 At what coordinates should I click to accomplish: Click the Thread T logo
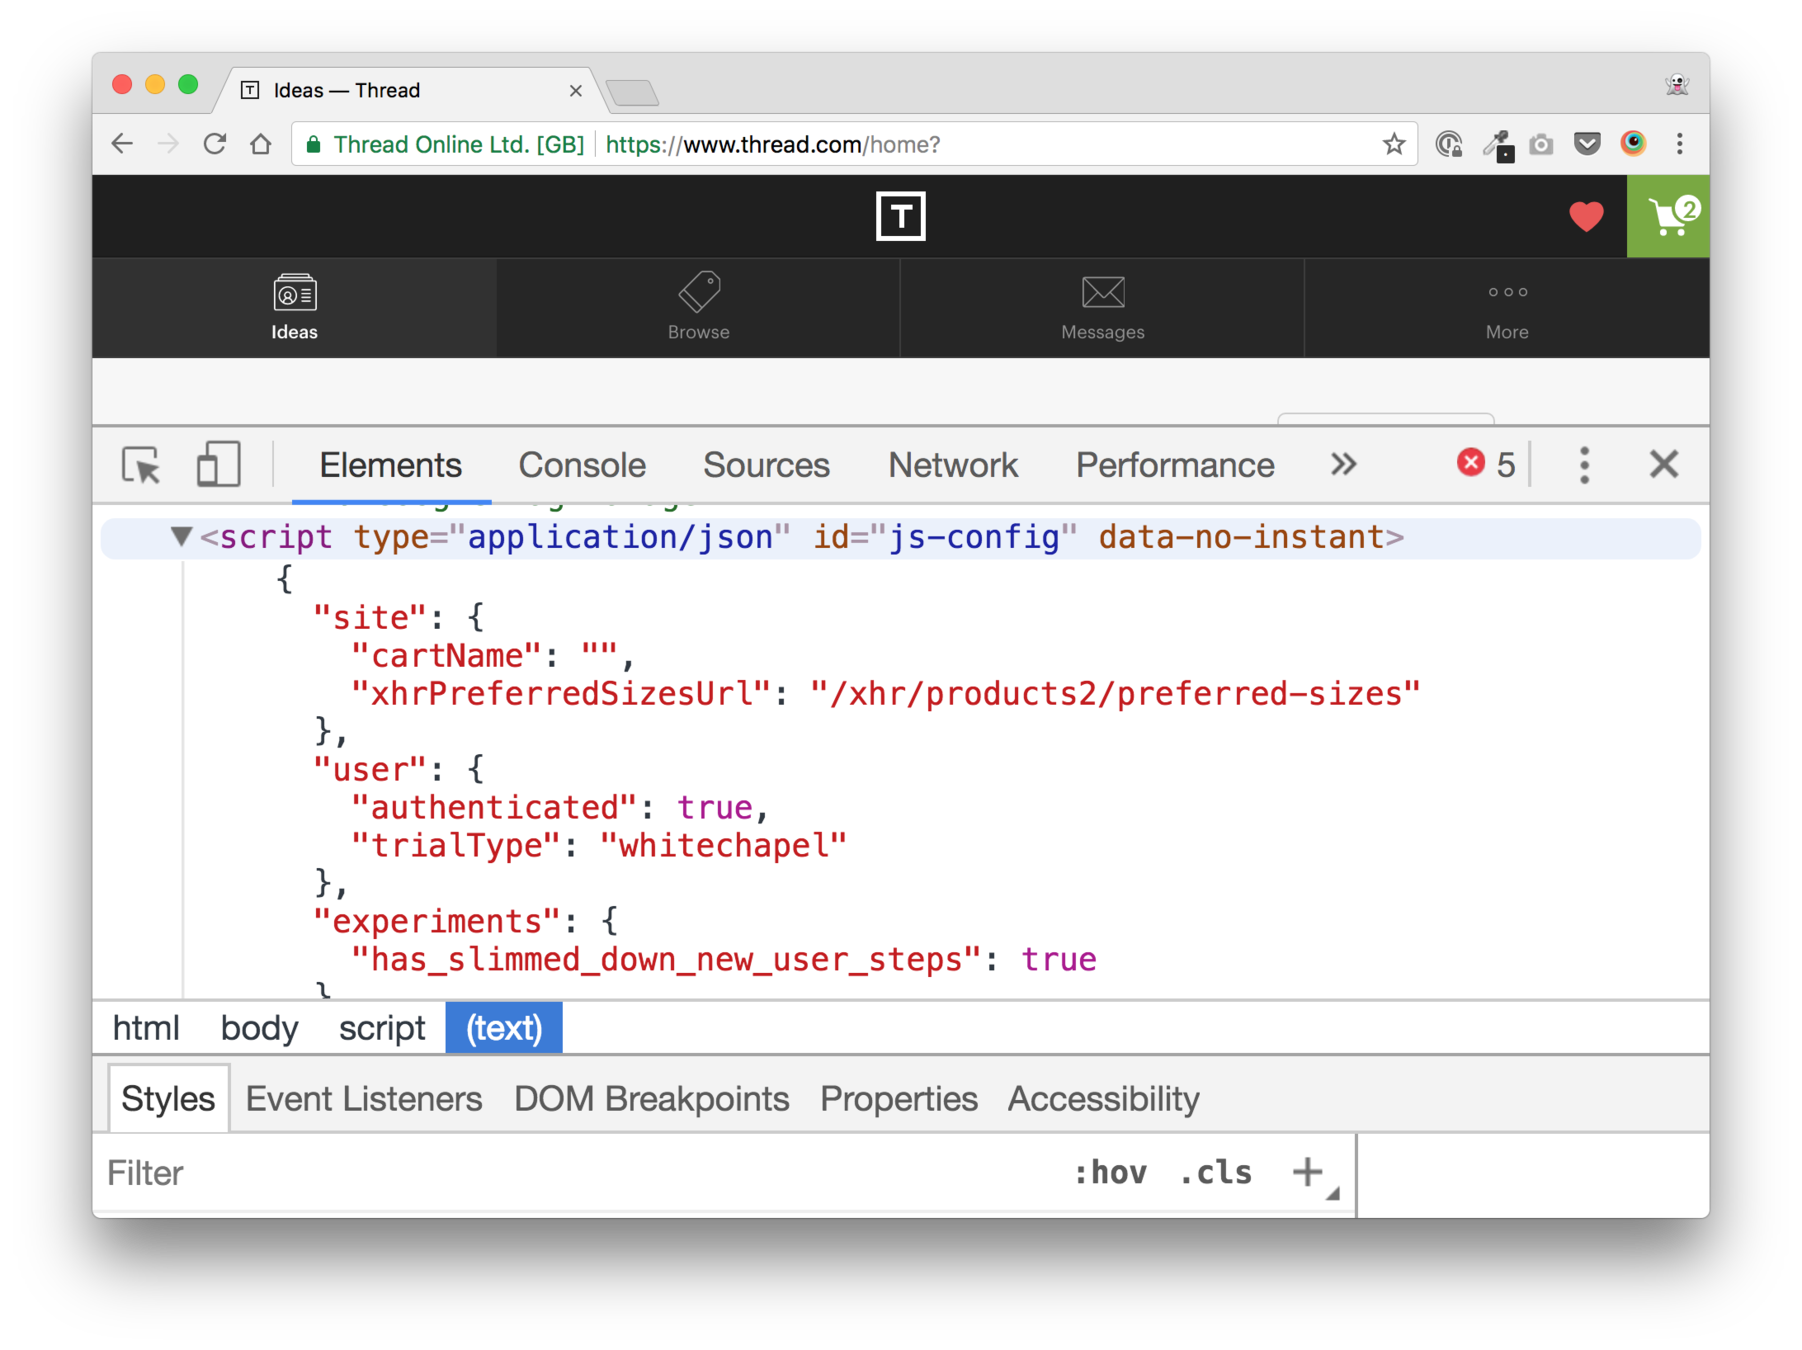tap(900, 216)
